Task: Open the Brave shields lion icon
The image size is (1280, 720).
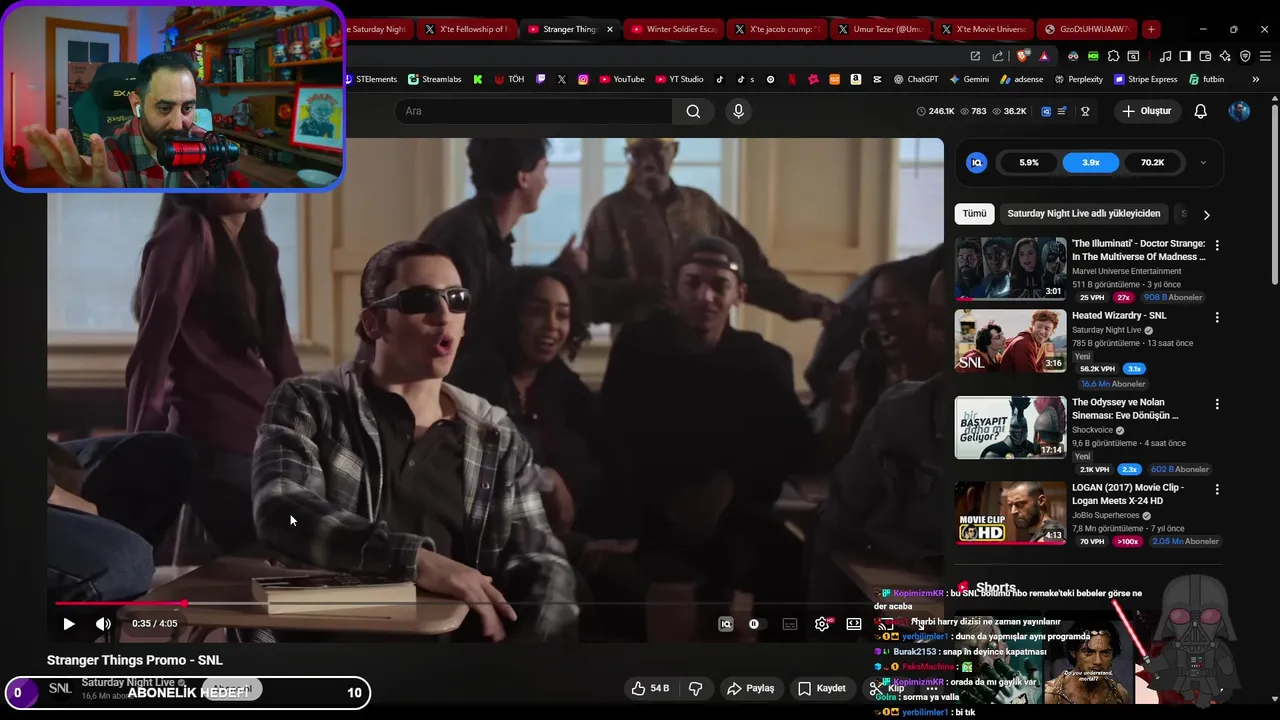Action: pos(1022,56)
